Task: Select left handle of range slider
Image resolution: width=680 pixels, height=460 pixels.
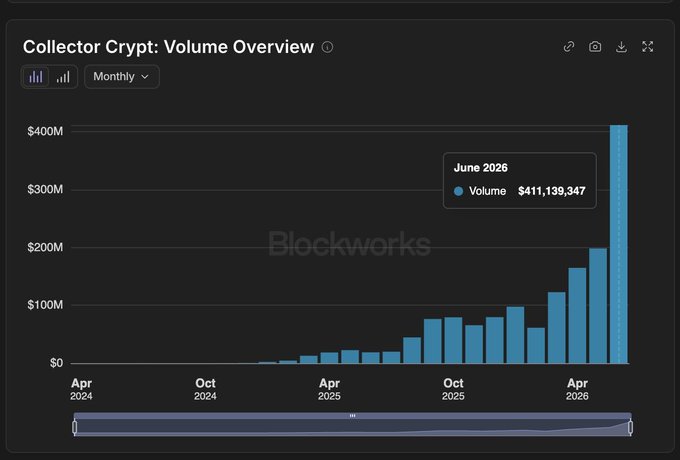Action: (x=75, y=427)
